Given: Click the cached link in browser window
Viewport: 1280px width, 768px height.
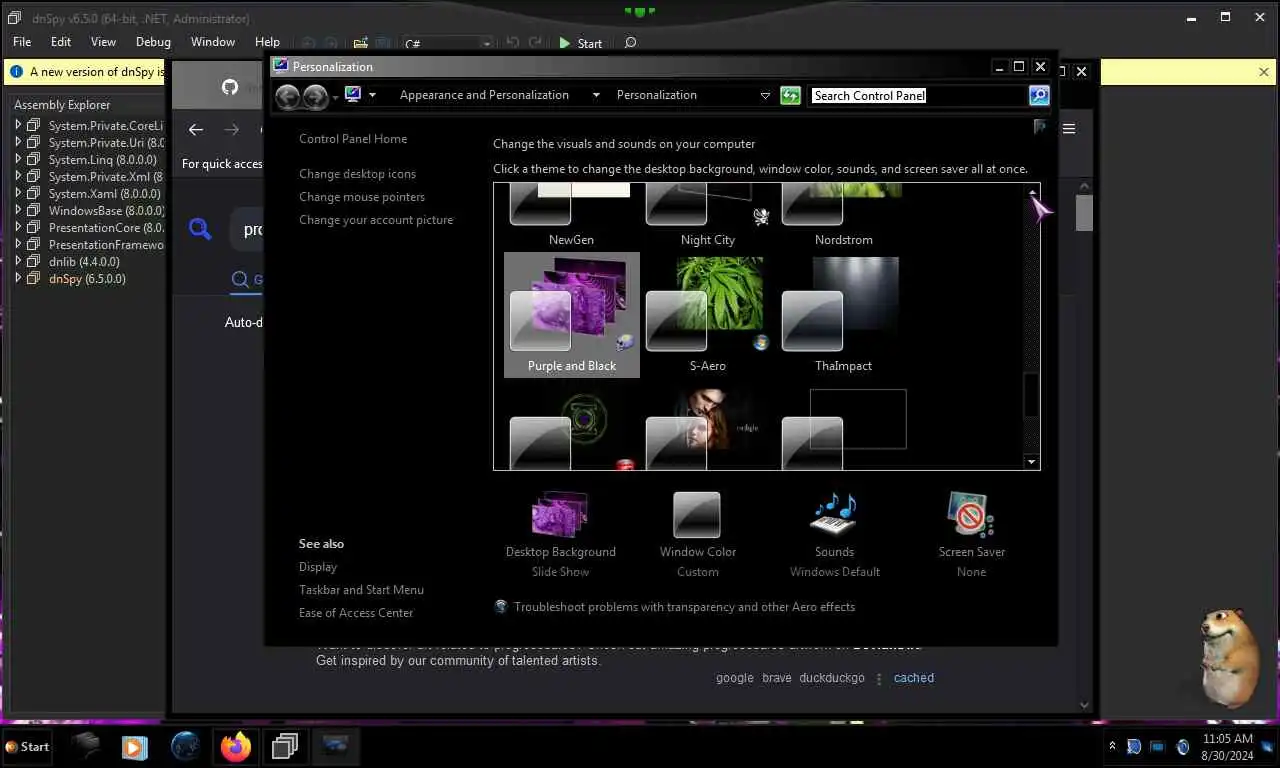Looking at the screenshot, I should (x=914, y=678).
